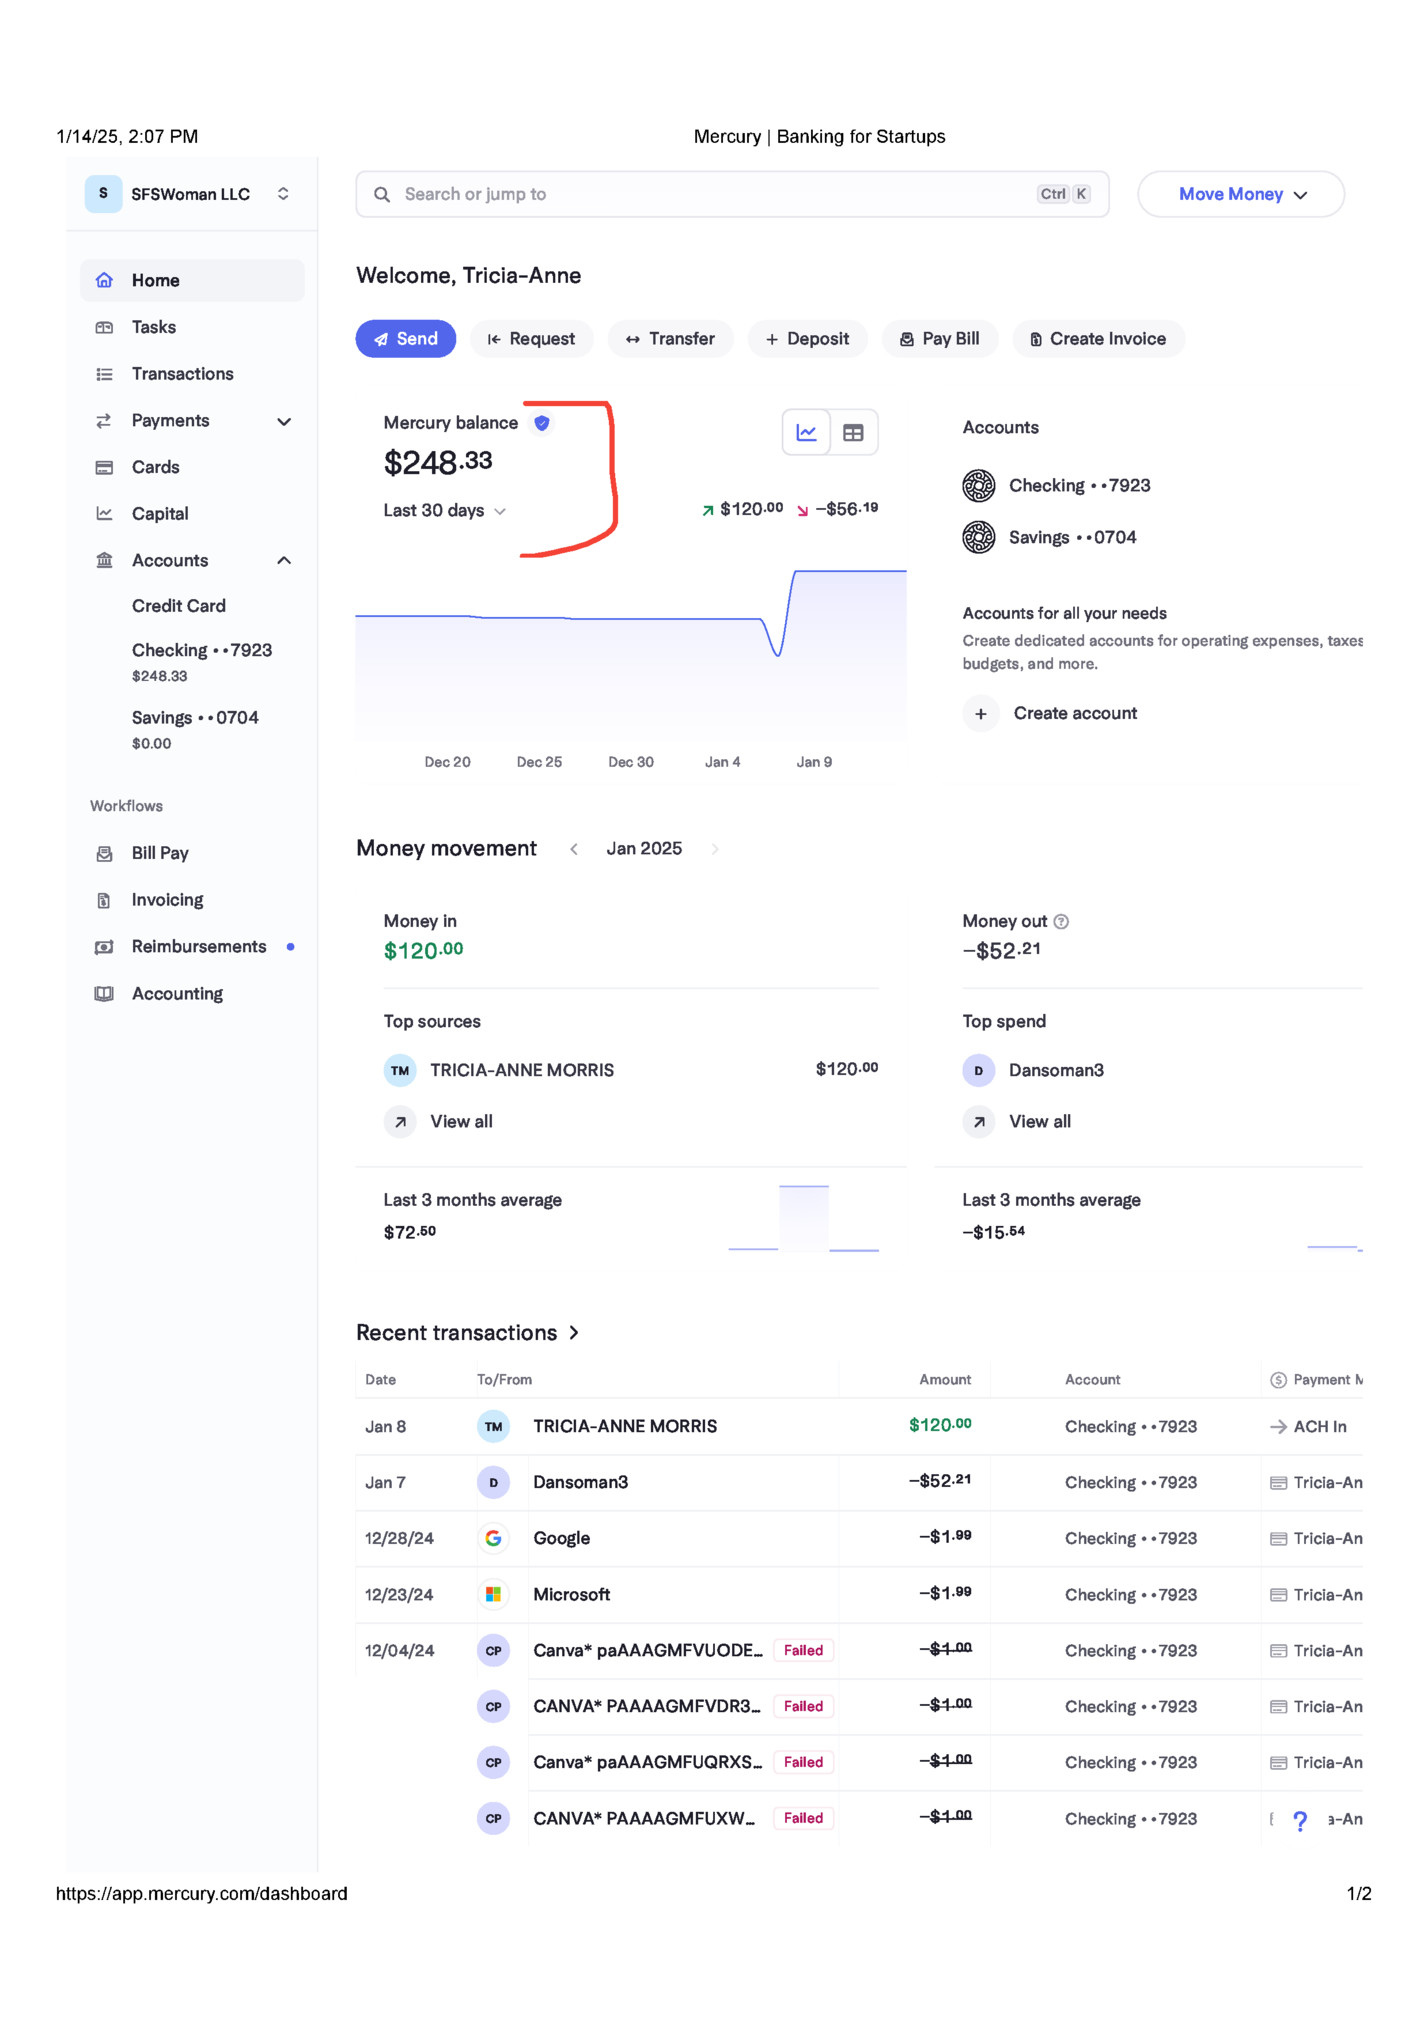The height and width of the screenshot is (2028, 1428).
Task: Click the Request button
Action: coord(531,339)
